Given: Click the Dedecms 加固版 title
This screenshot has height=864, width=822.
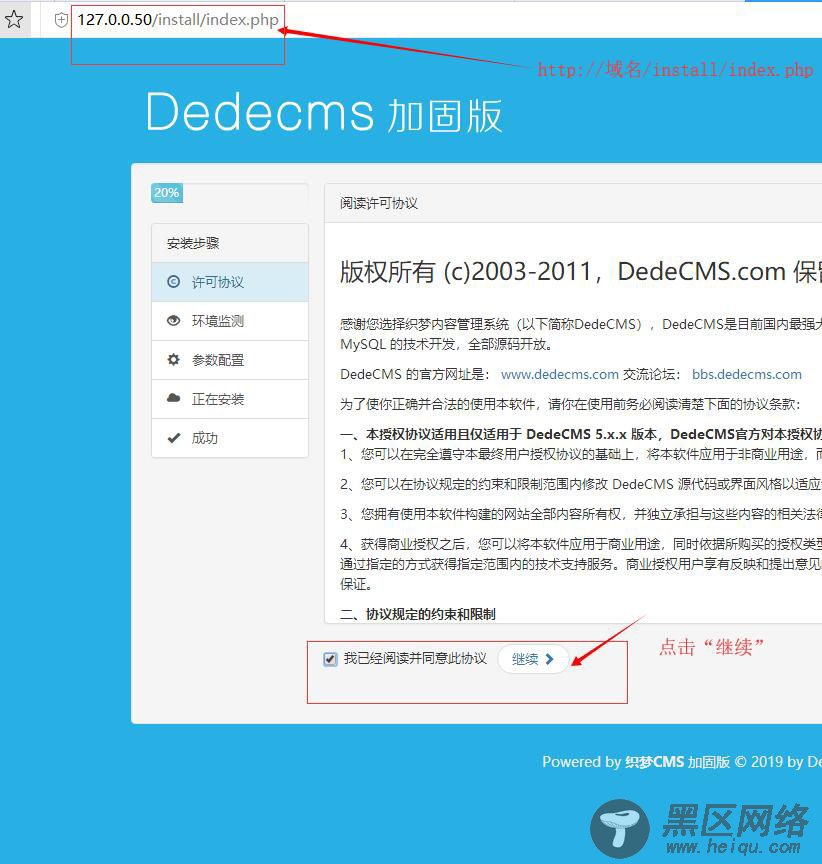Looking at the screenshot, I should point(325,114).
